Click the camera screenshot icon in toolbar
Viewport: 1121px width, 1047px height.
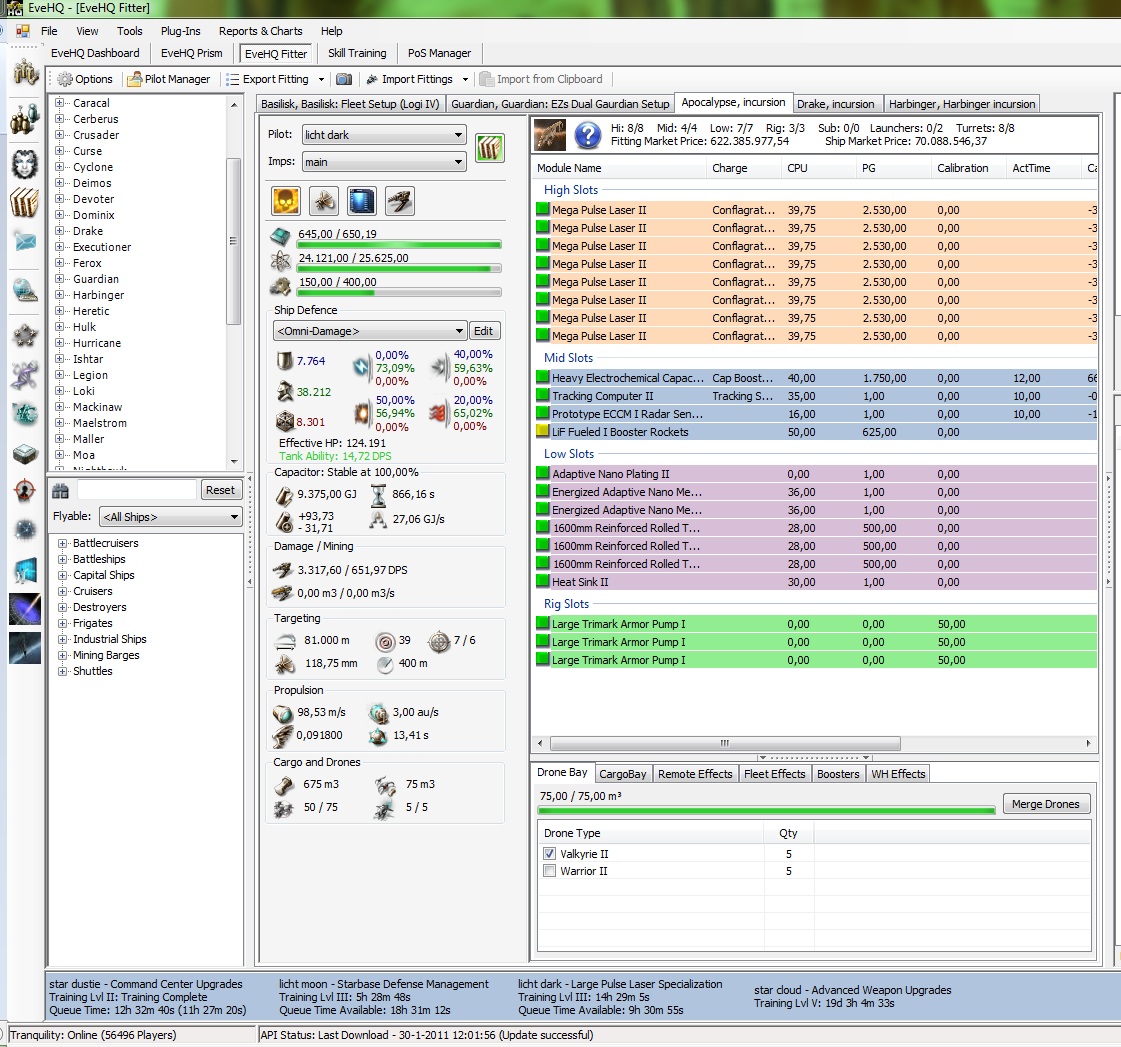pyautogui.click(x=344, y=79)
